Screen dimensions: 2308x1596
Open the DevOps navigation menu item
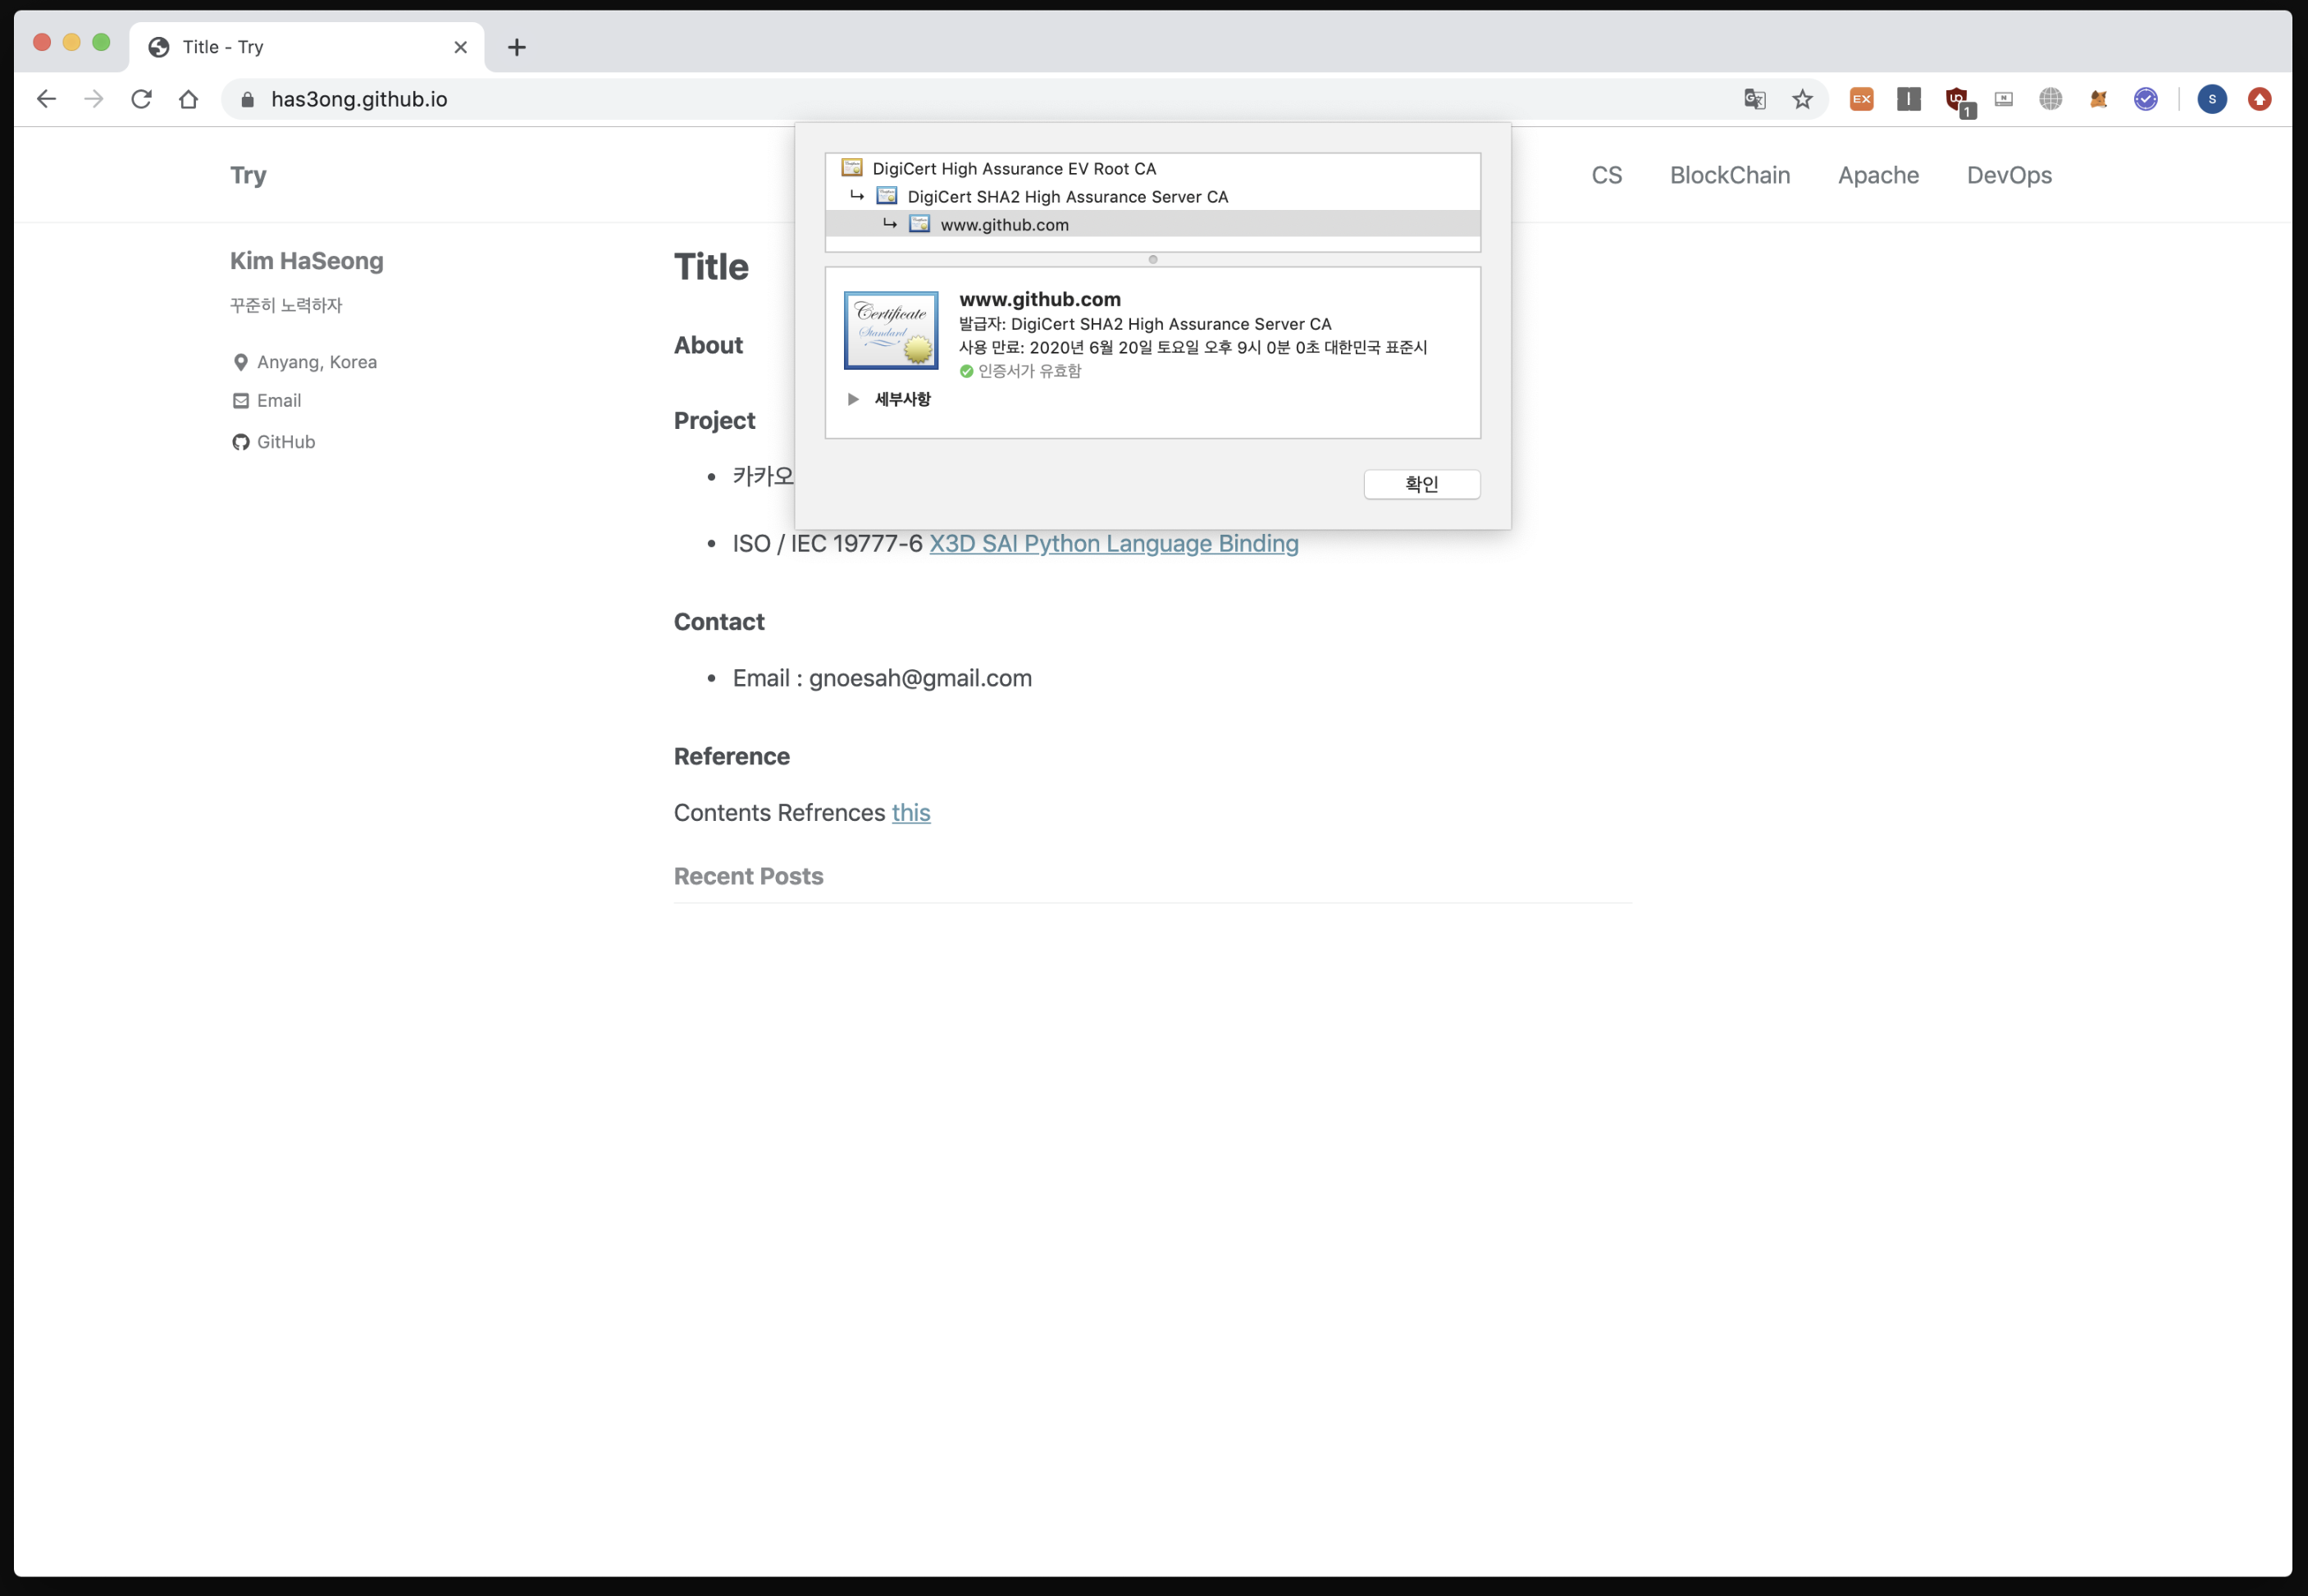point(2008,175)
